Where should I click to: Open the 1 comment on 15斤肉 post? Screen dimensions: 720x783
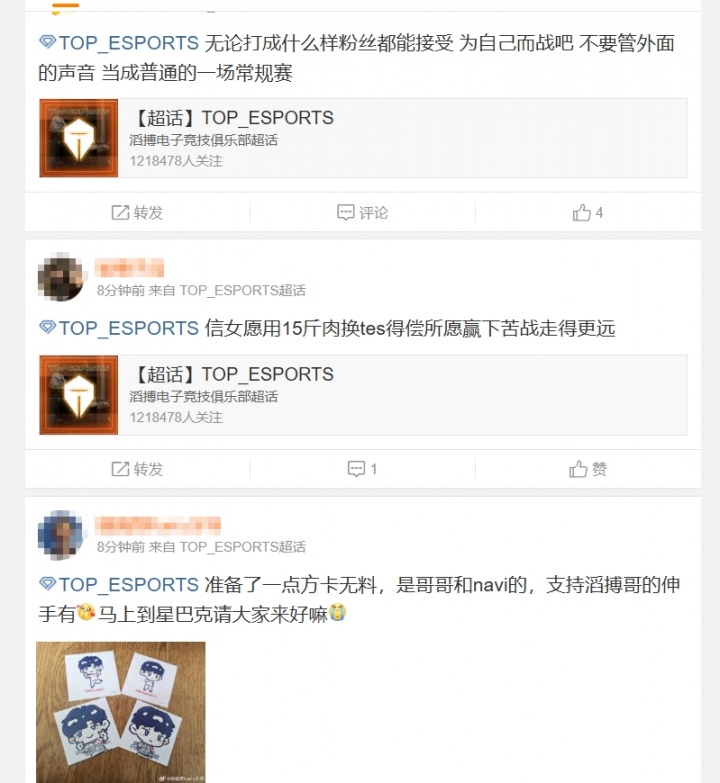[x=362, y=469]
